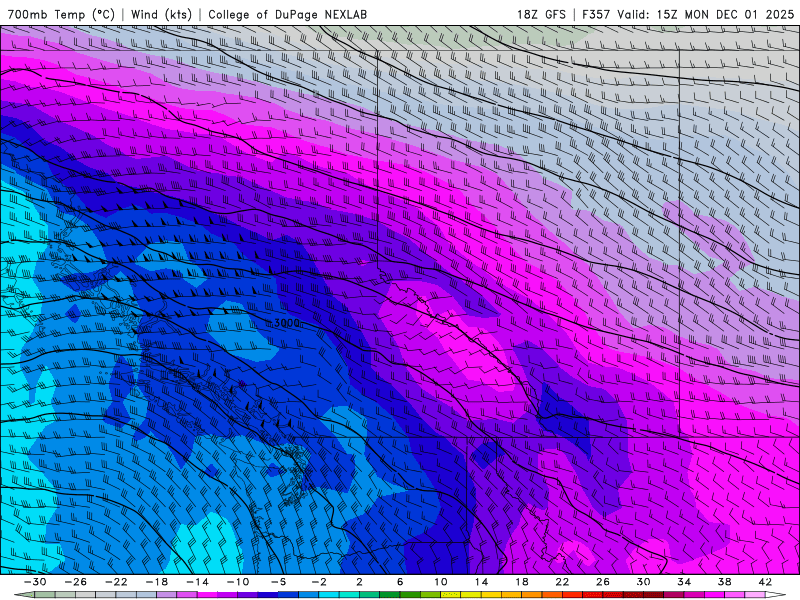Click the -22 temperature scale value

(x=116, y=582)
